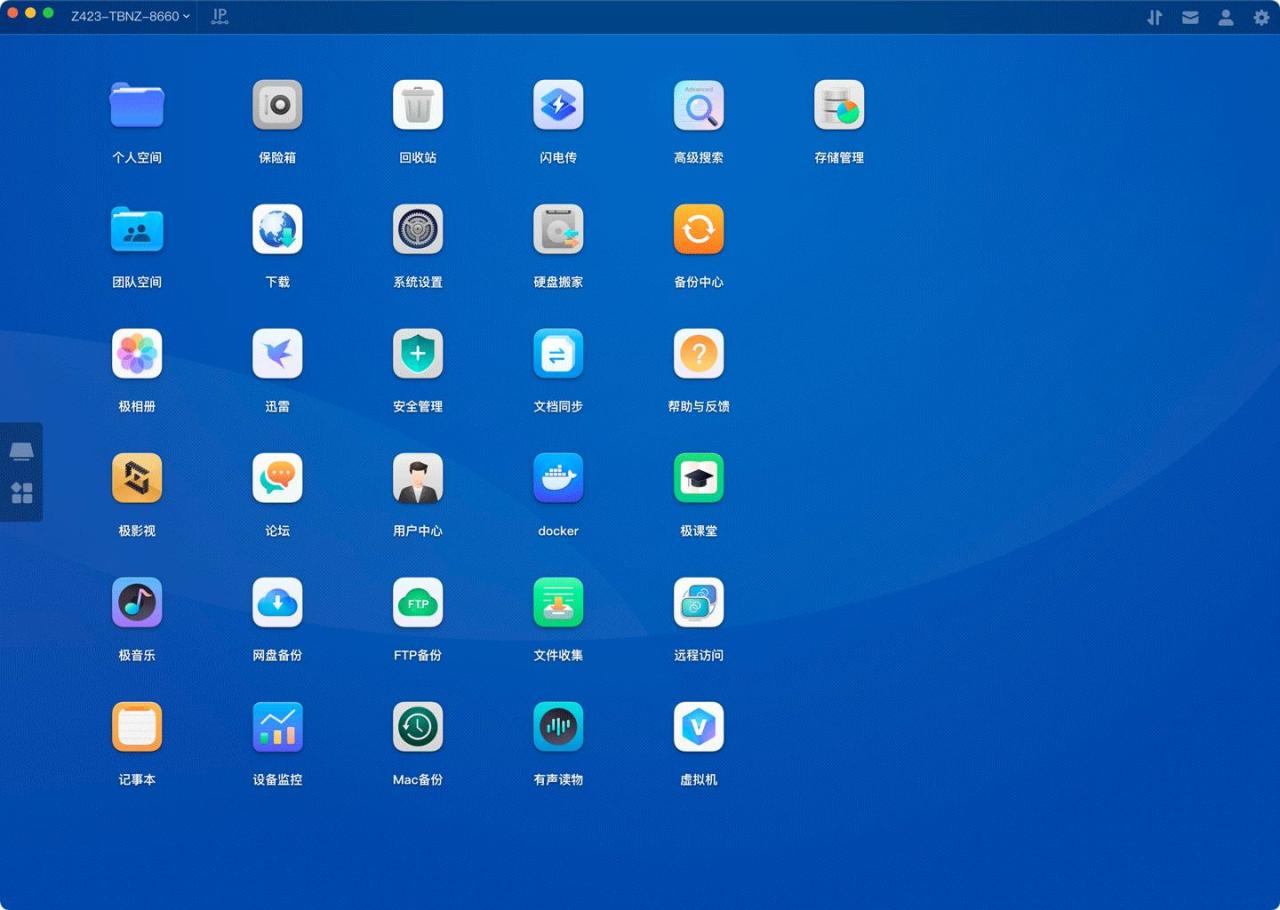Open the 网盘备份 cloud backup app

(277, 602)
